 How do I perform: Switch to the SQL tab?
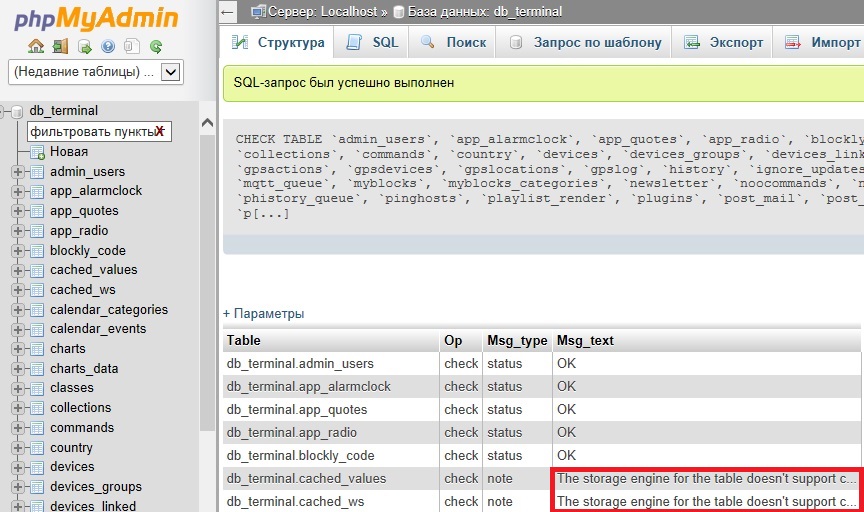click(373, 42)
